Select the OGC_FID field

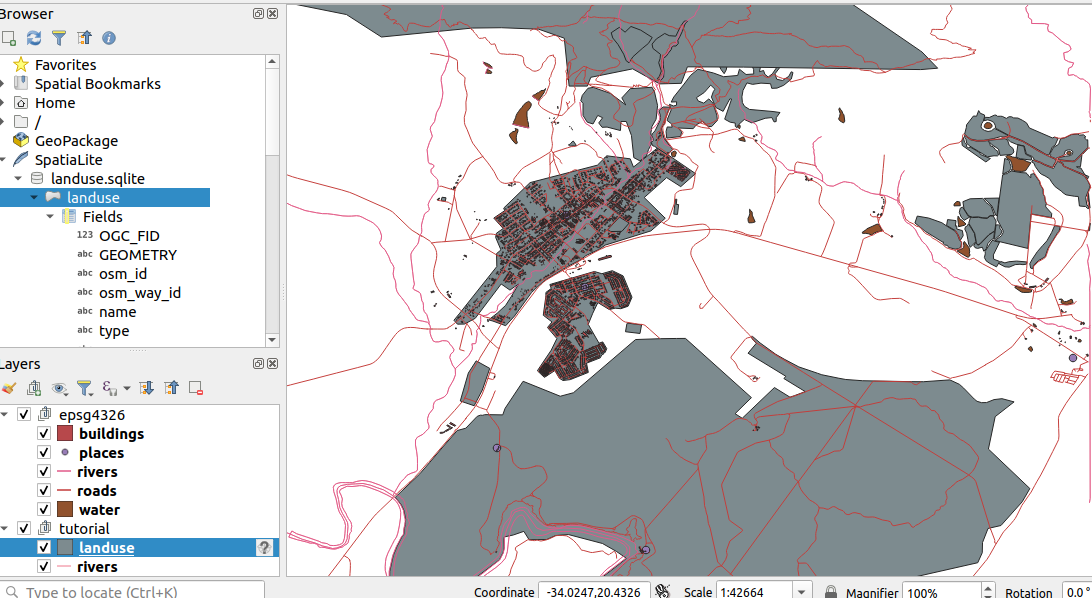point(130,236)
